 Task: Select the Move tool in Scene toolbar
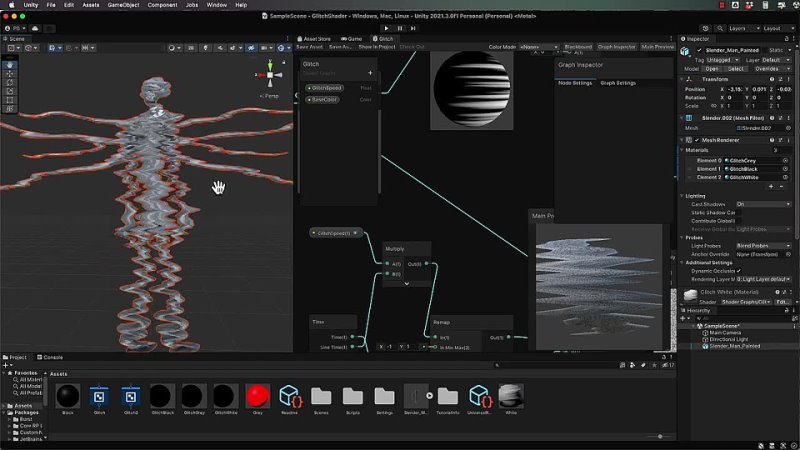10,73
